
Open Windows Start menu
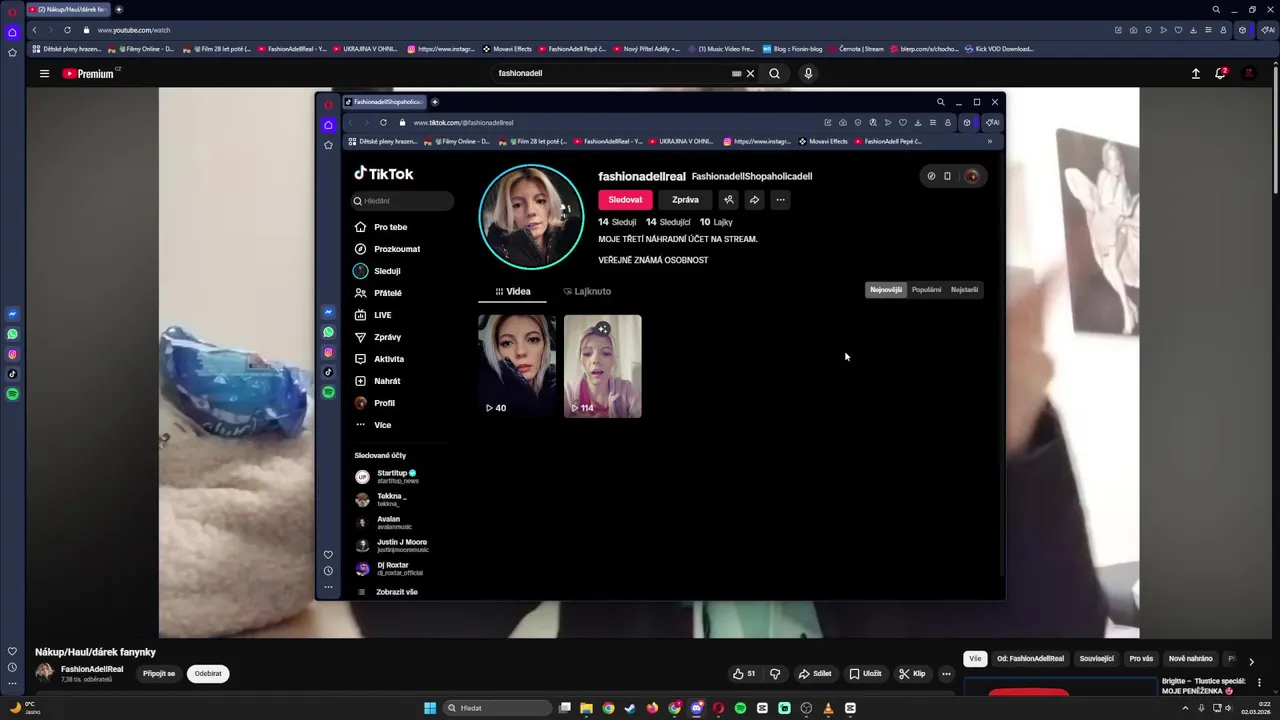pyautogui.click(x=430, y=708)
